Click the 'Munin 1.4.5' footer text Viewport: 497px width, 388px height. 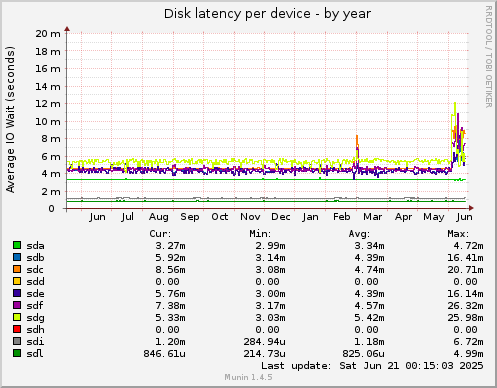(x=248, y=377)
